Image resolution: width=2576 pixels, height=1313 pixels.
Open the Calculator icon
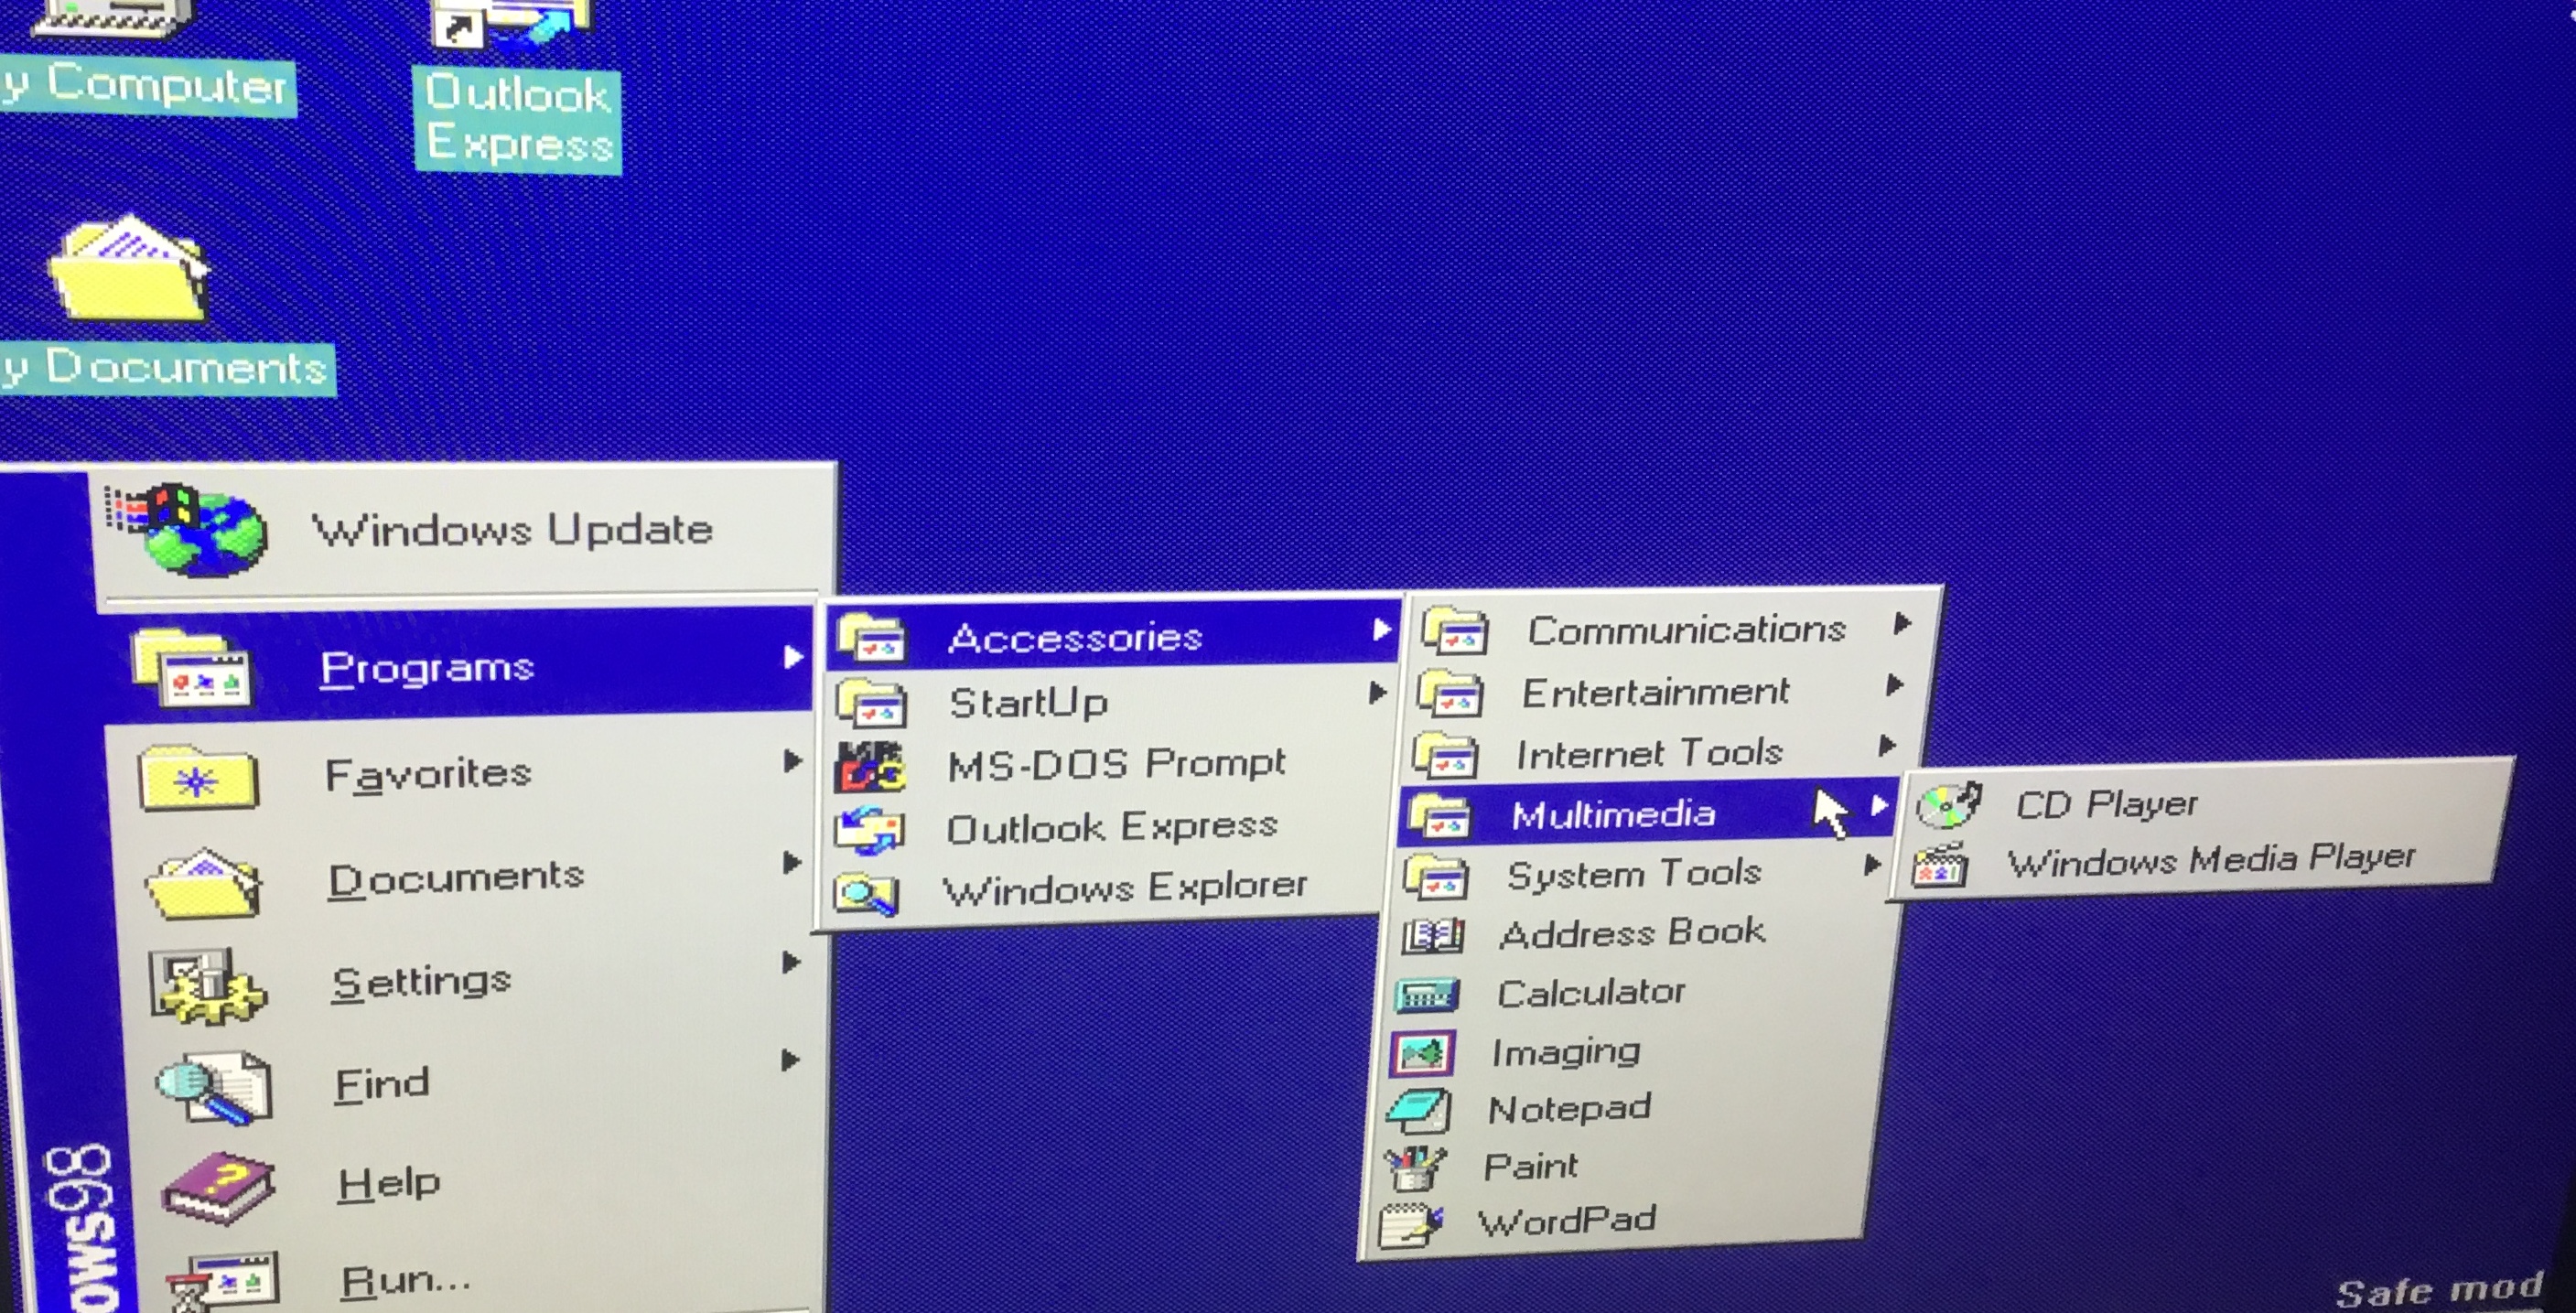coord(1427,995)
